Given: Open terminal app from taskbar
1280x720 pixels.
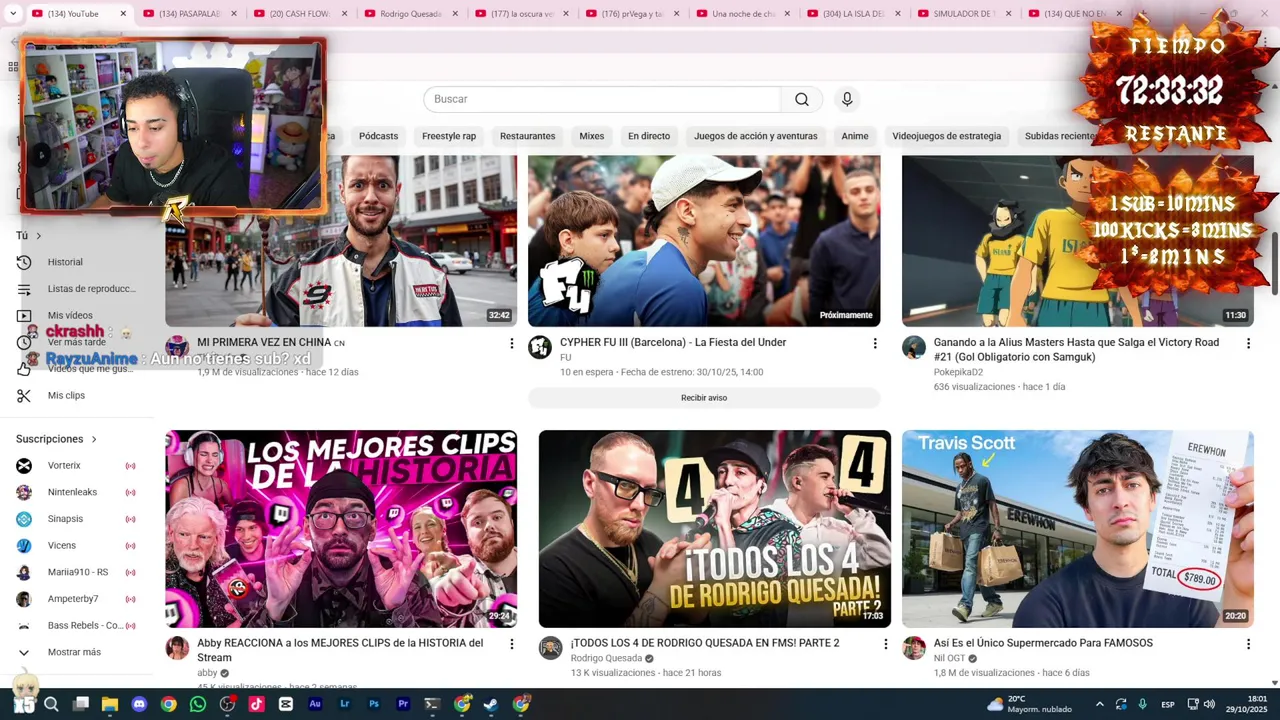Looking at the screenshot, I should 432,704.
